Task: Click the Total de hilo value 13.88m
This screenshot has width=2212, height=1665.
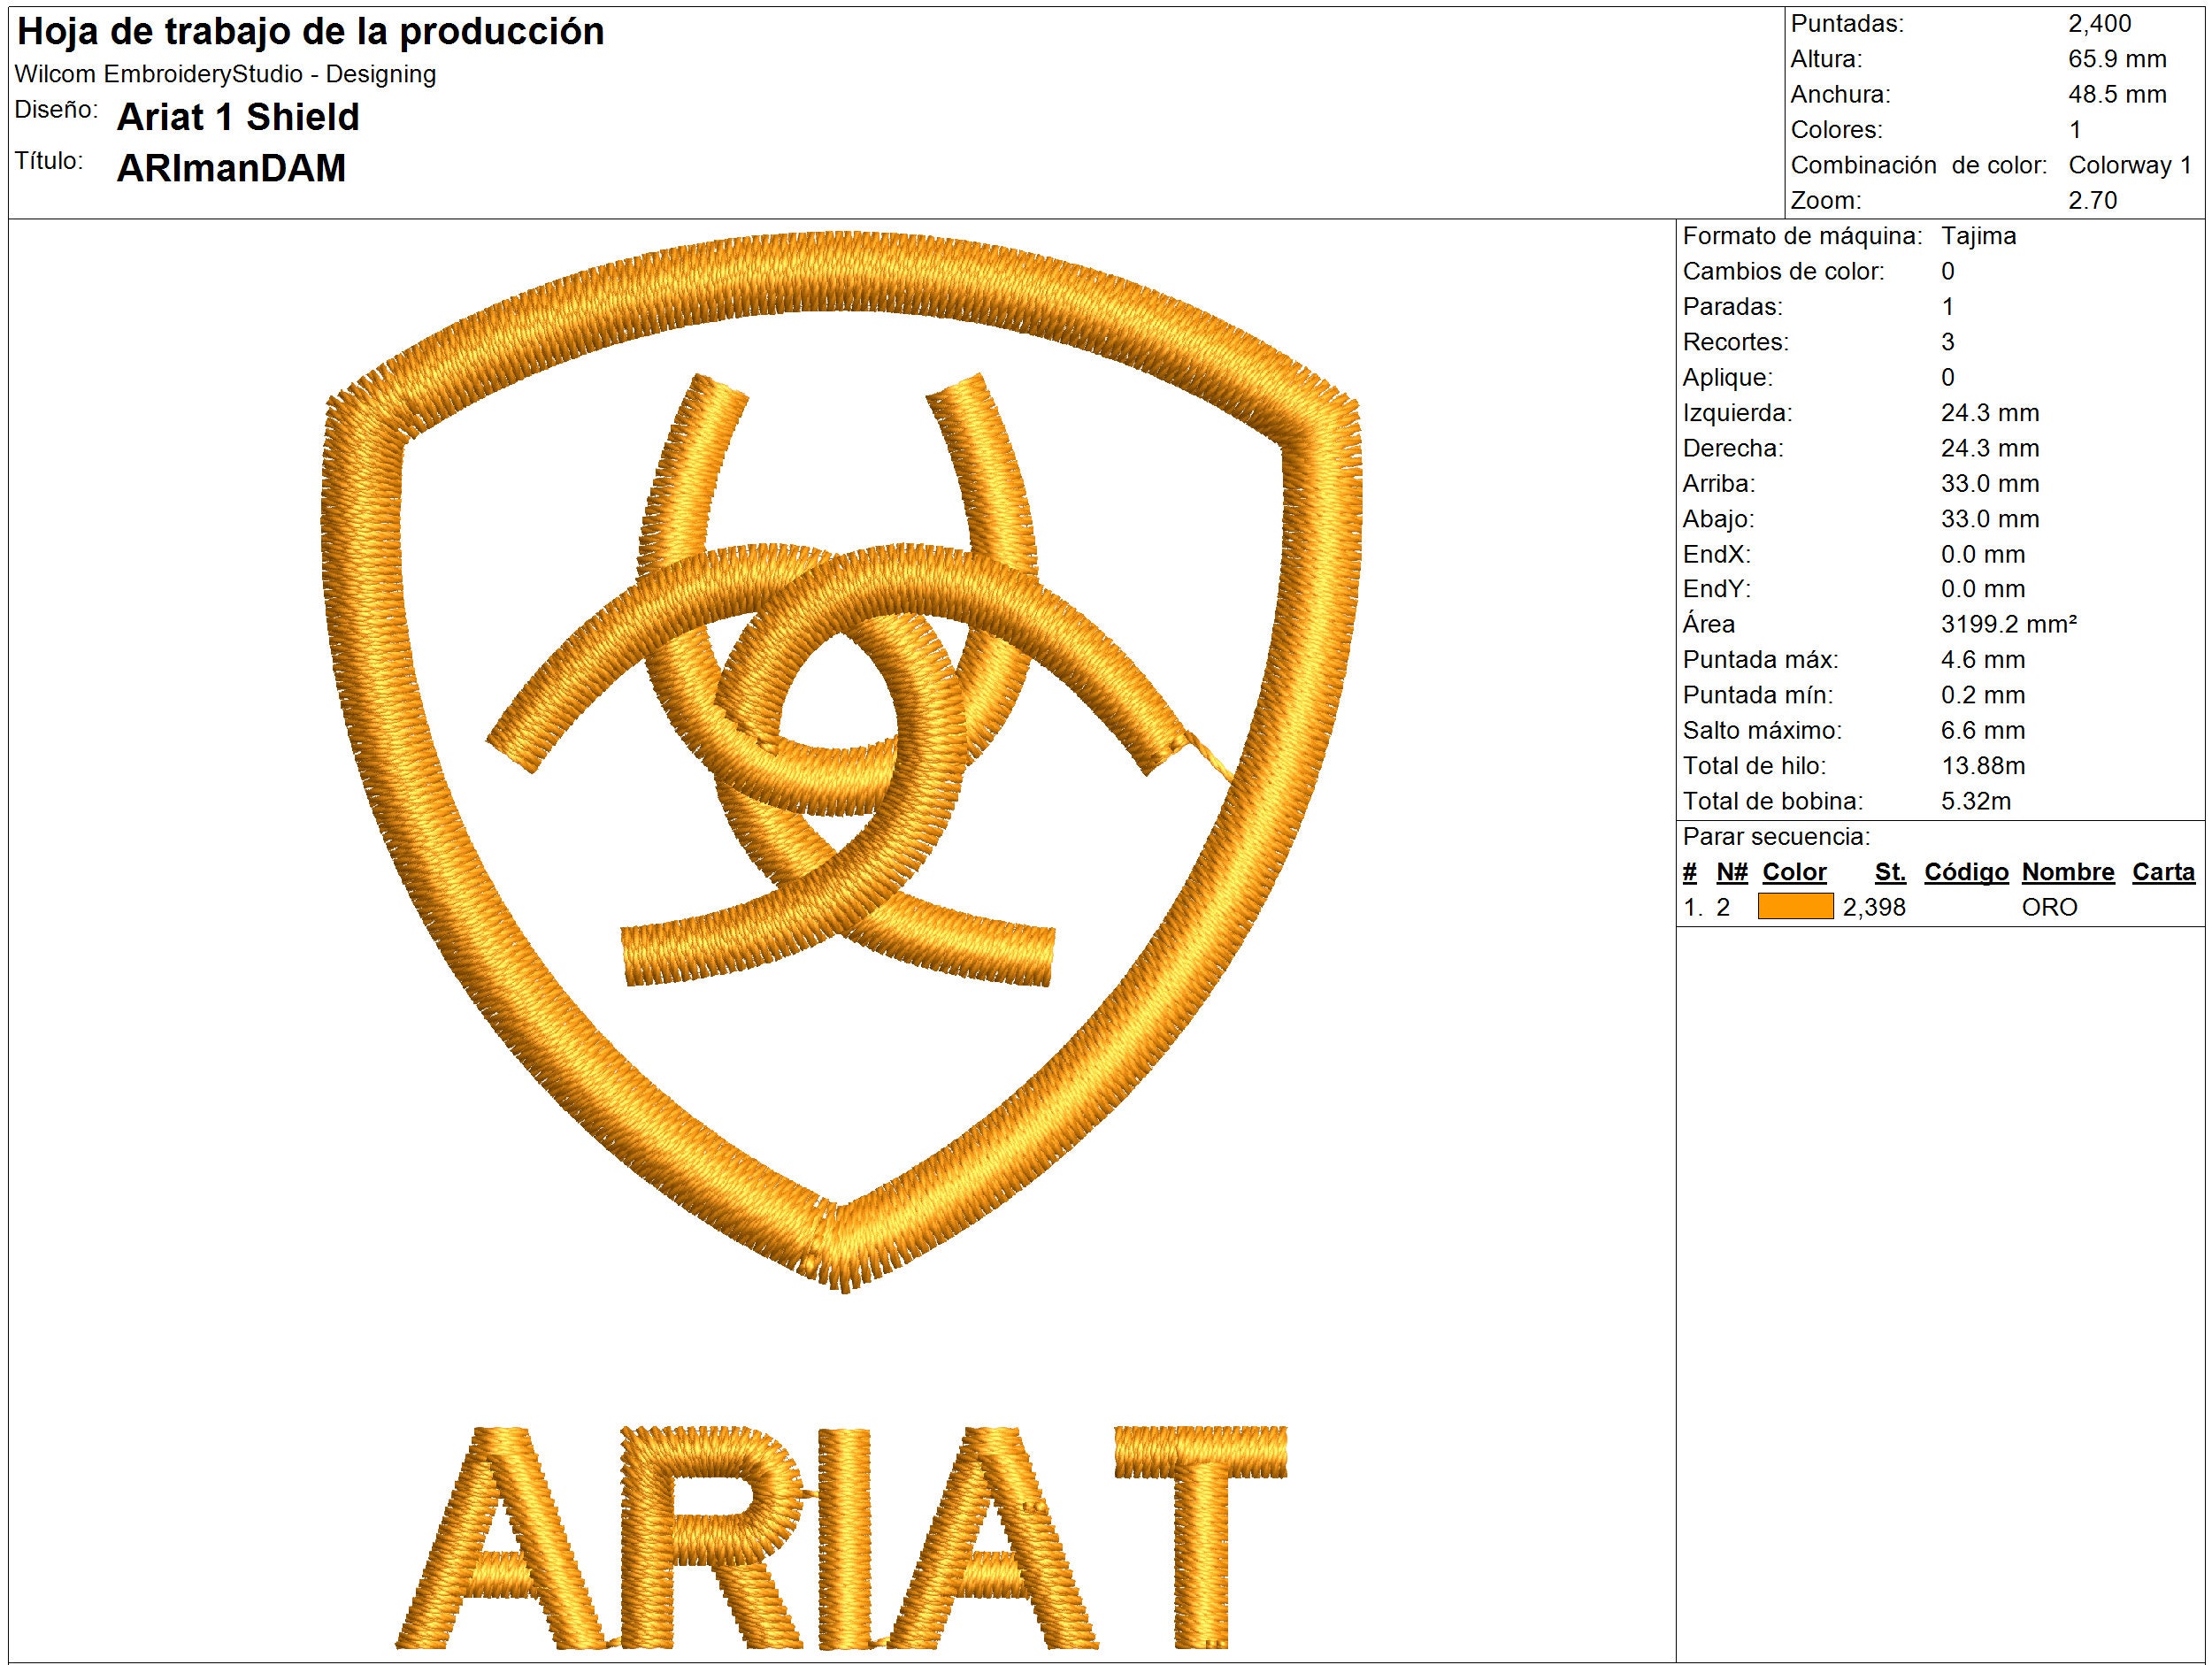Action: [x=1985, y=765]
